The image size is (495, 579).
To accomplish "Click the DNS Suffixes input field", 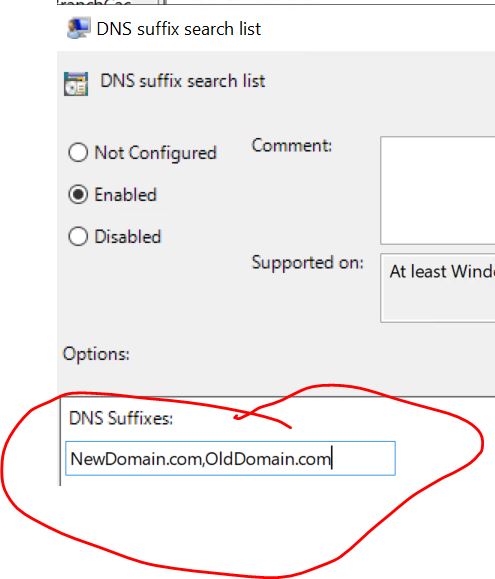I will [x=230, y=458].
